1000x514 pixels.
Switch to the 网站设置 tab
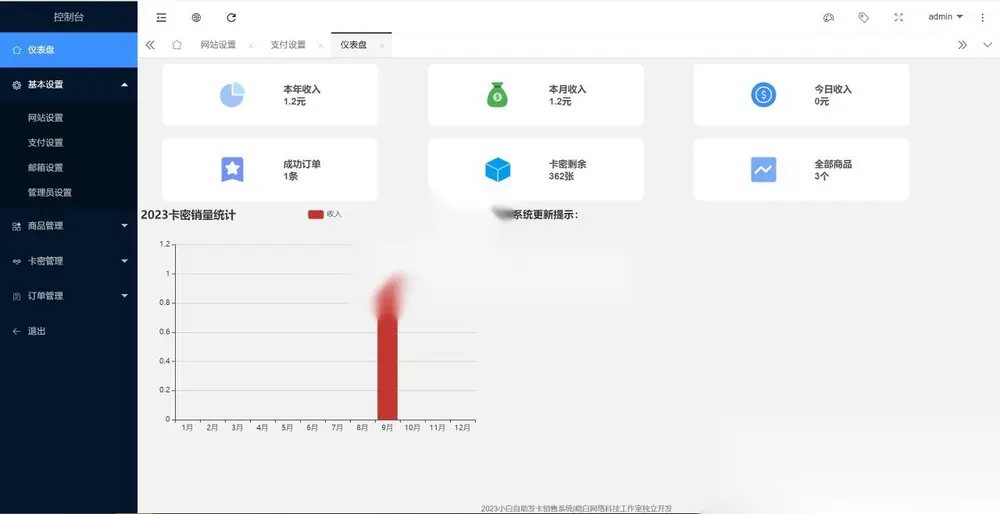tap(218, 45)
